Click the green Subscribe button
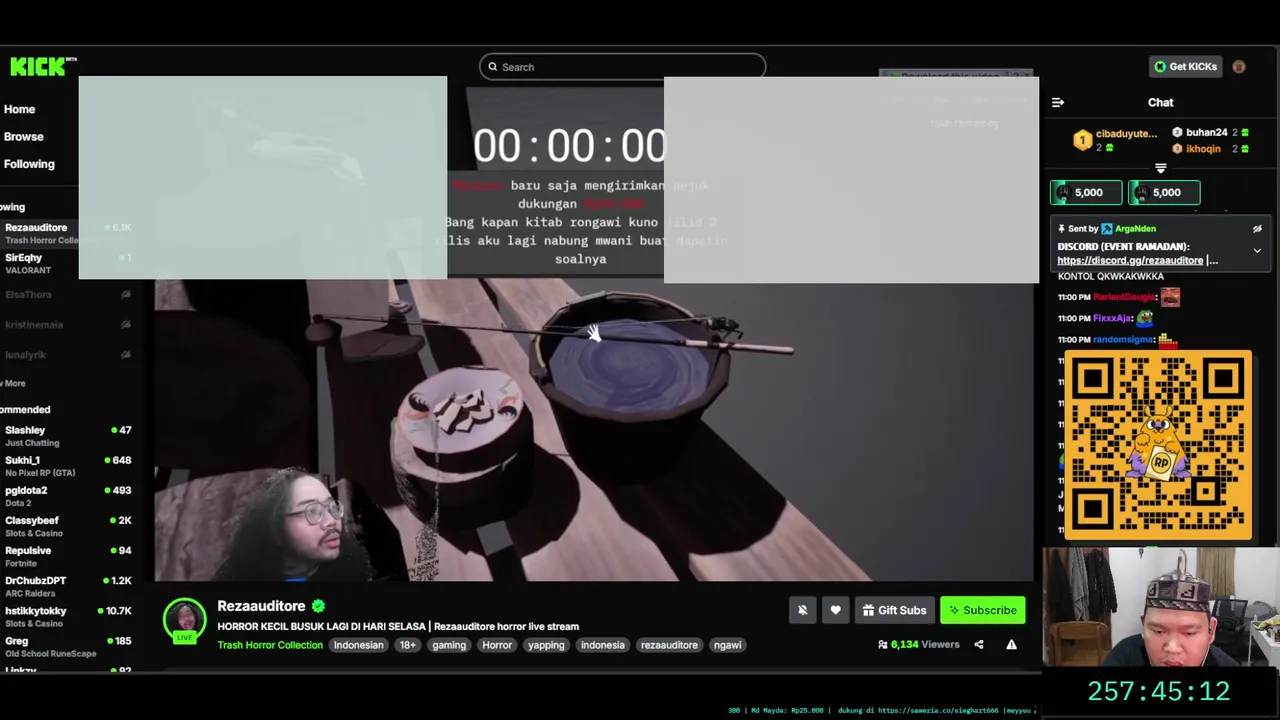The height and width of the screenshot is (720, 1280). point(983,610)
